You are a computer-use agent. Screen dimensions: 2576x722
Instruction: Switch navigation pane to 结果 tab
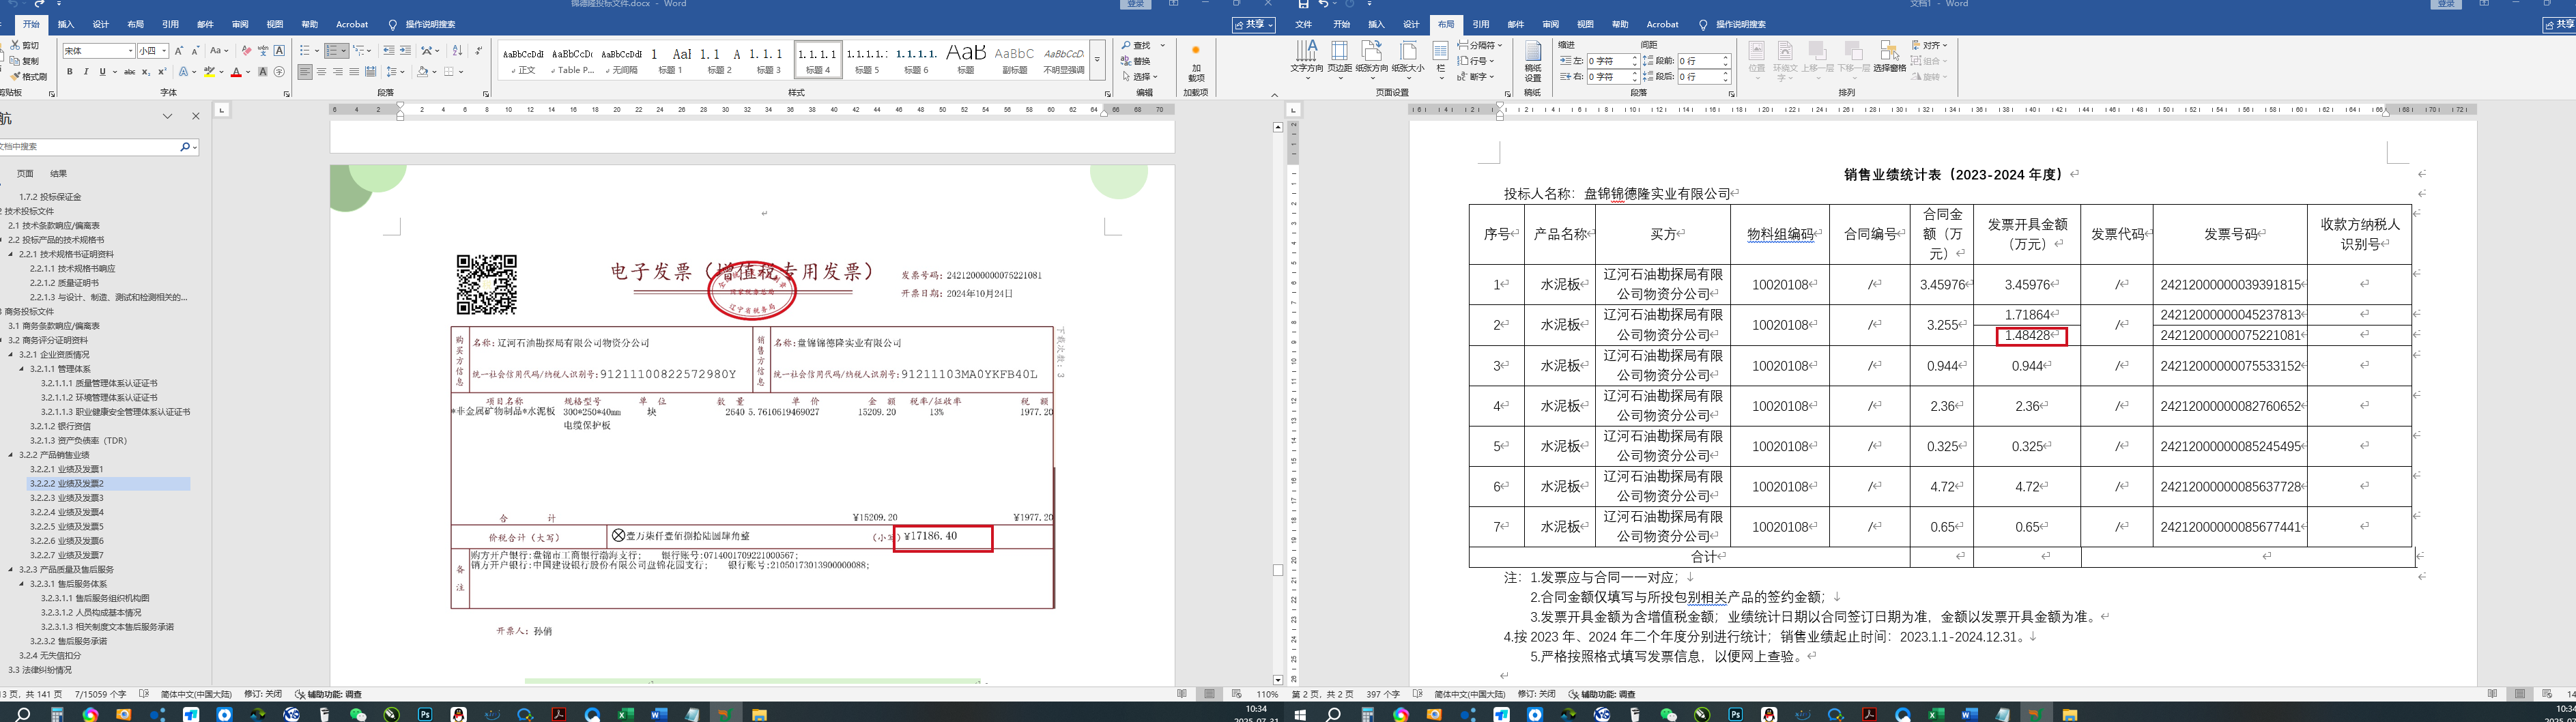(59, 174)
